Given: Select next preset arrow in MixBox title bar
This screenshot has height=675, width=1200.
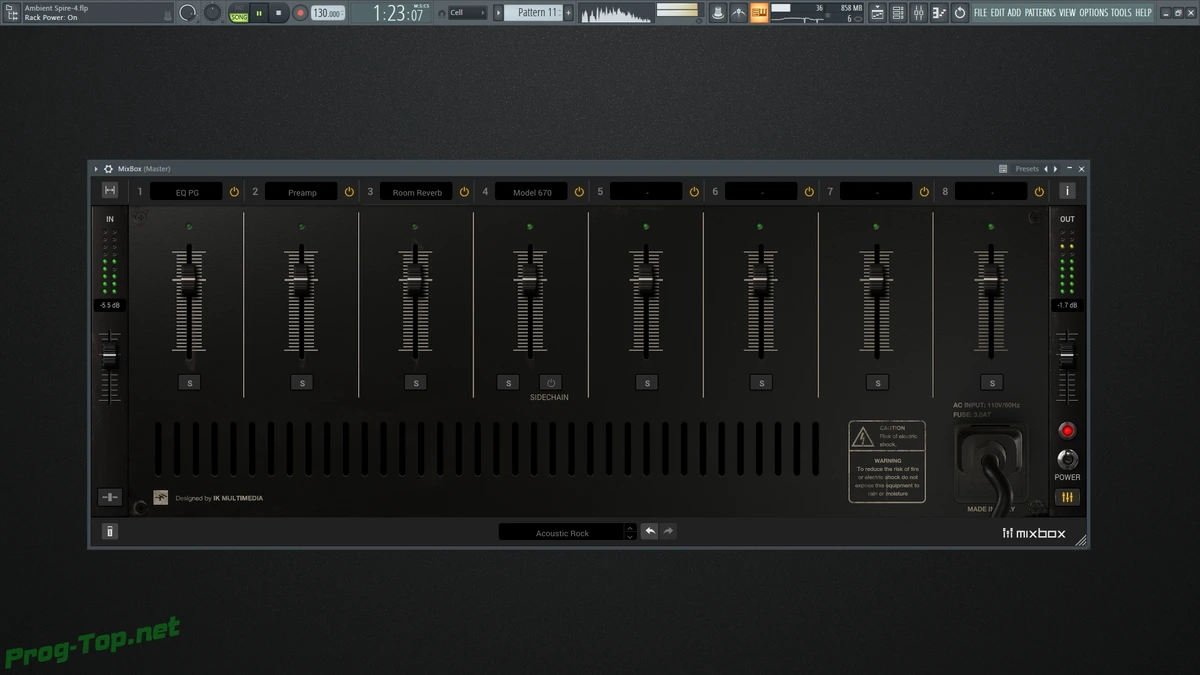Looking at the screenshot, I should click(1055, 169).
